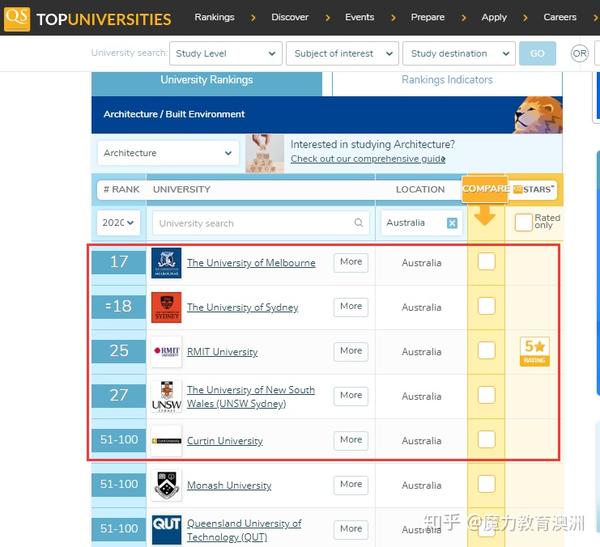The width and height of the screenshot is (600, 547).
Task: Open the UNSW Sydney link
Action: pos(251,397)
